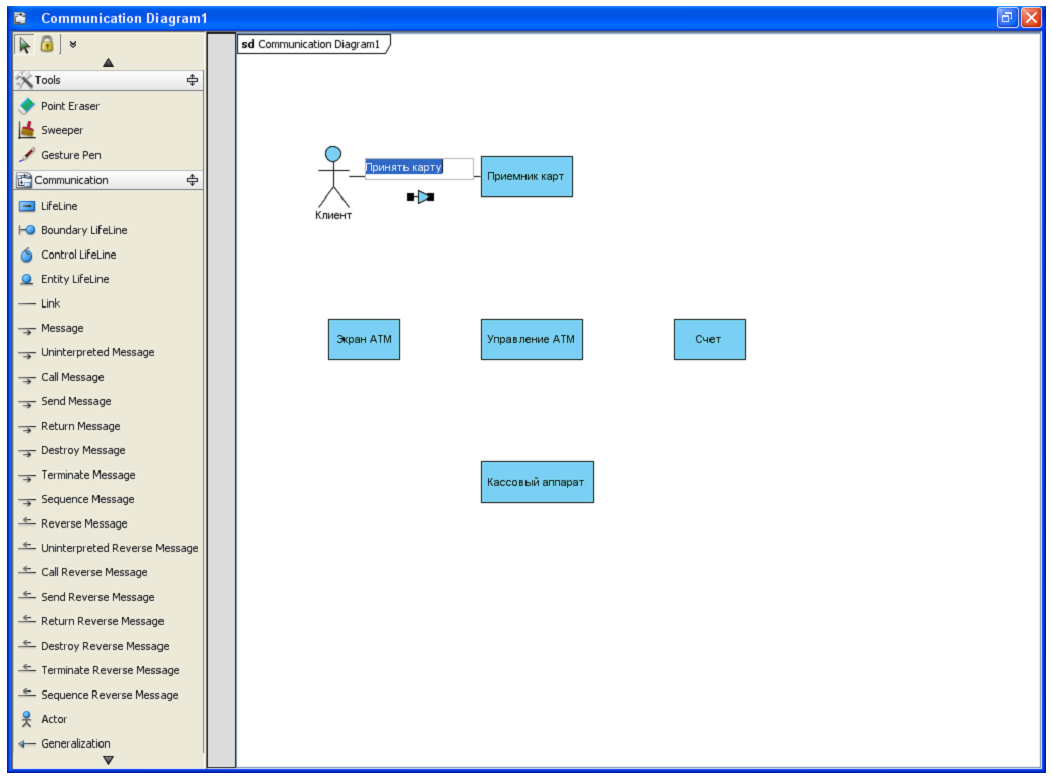The image size is (1052, 776).
Task: Click the message name input field
Action: click(419, 168)
